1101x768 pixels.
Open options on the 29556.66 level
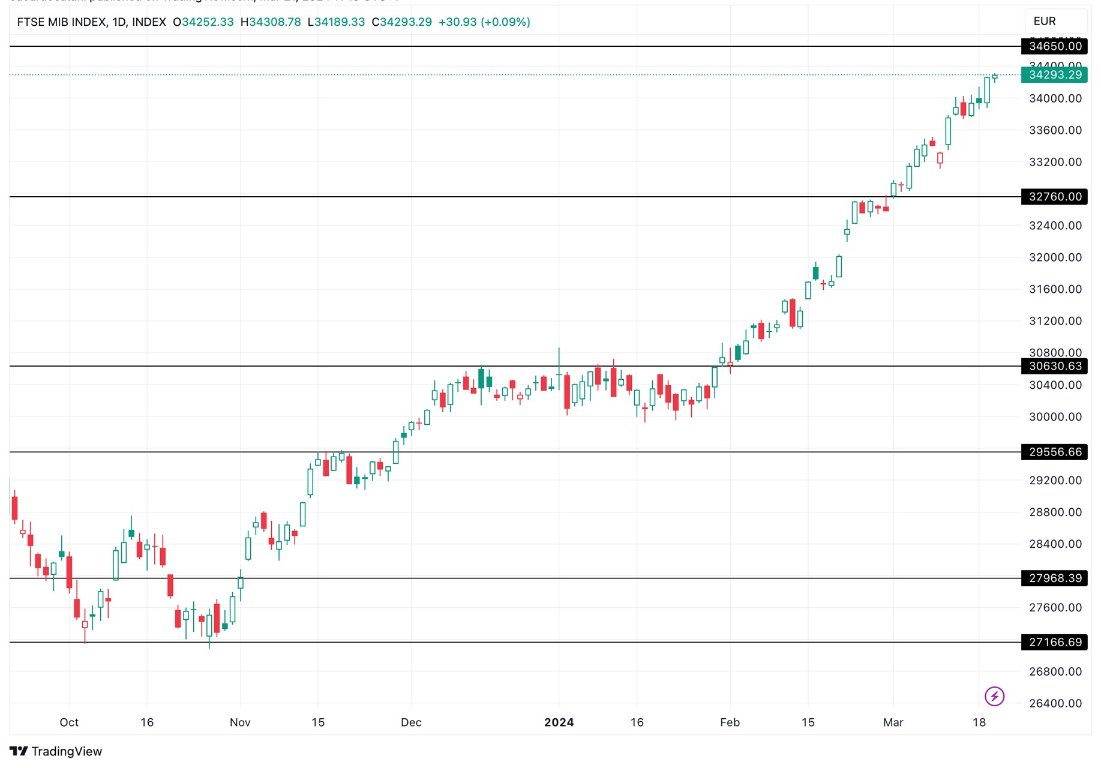(1055, 452)
